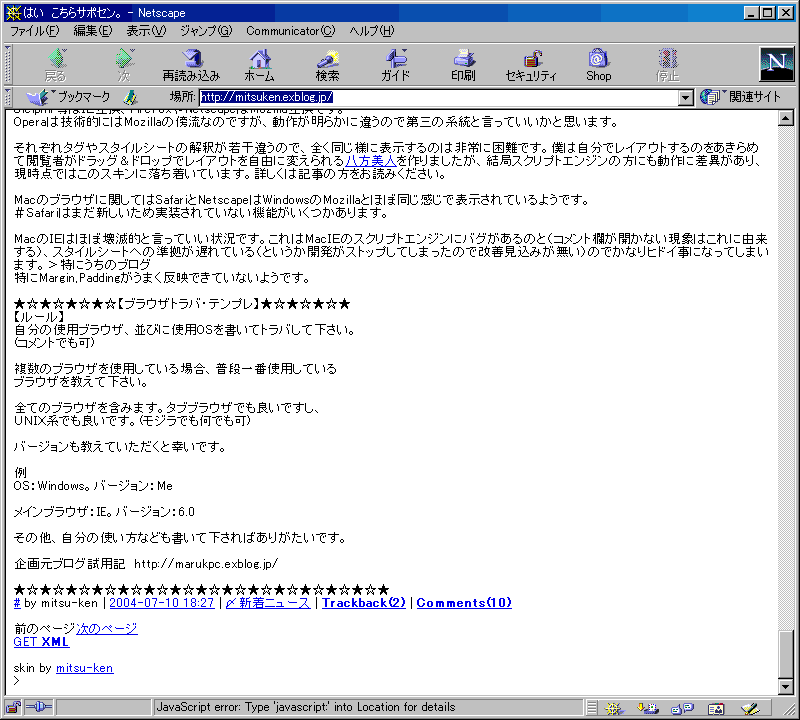Toggle the online/offline connection icon
The height and width of the screenshot is (720, 800).
click(39, 707)
